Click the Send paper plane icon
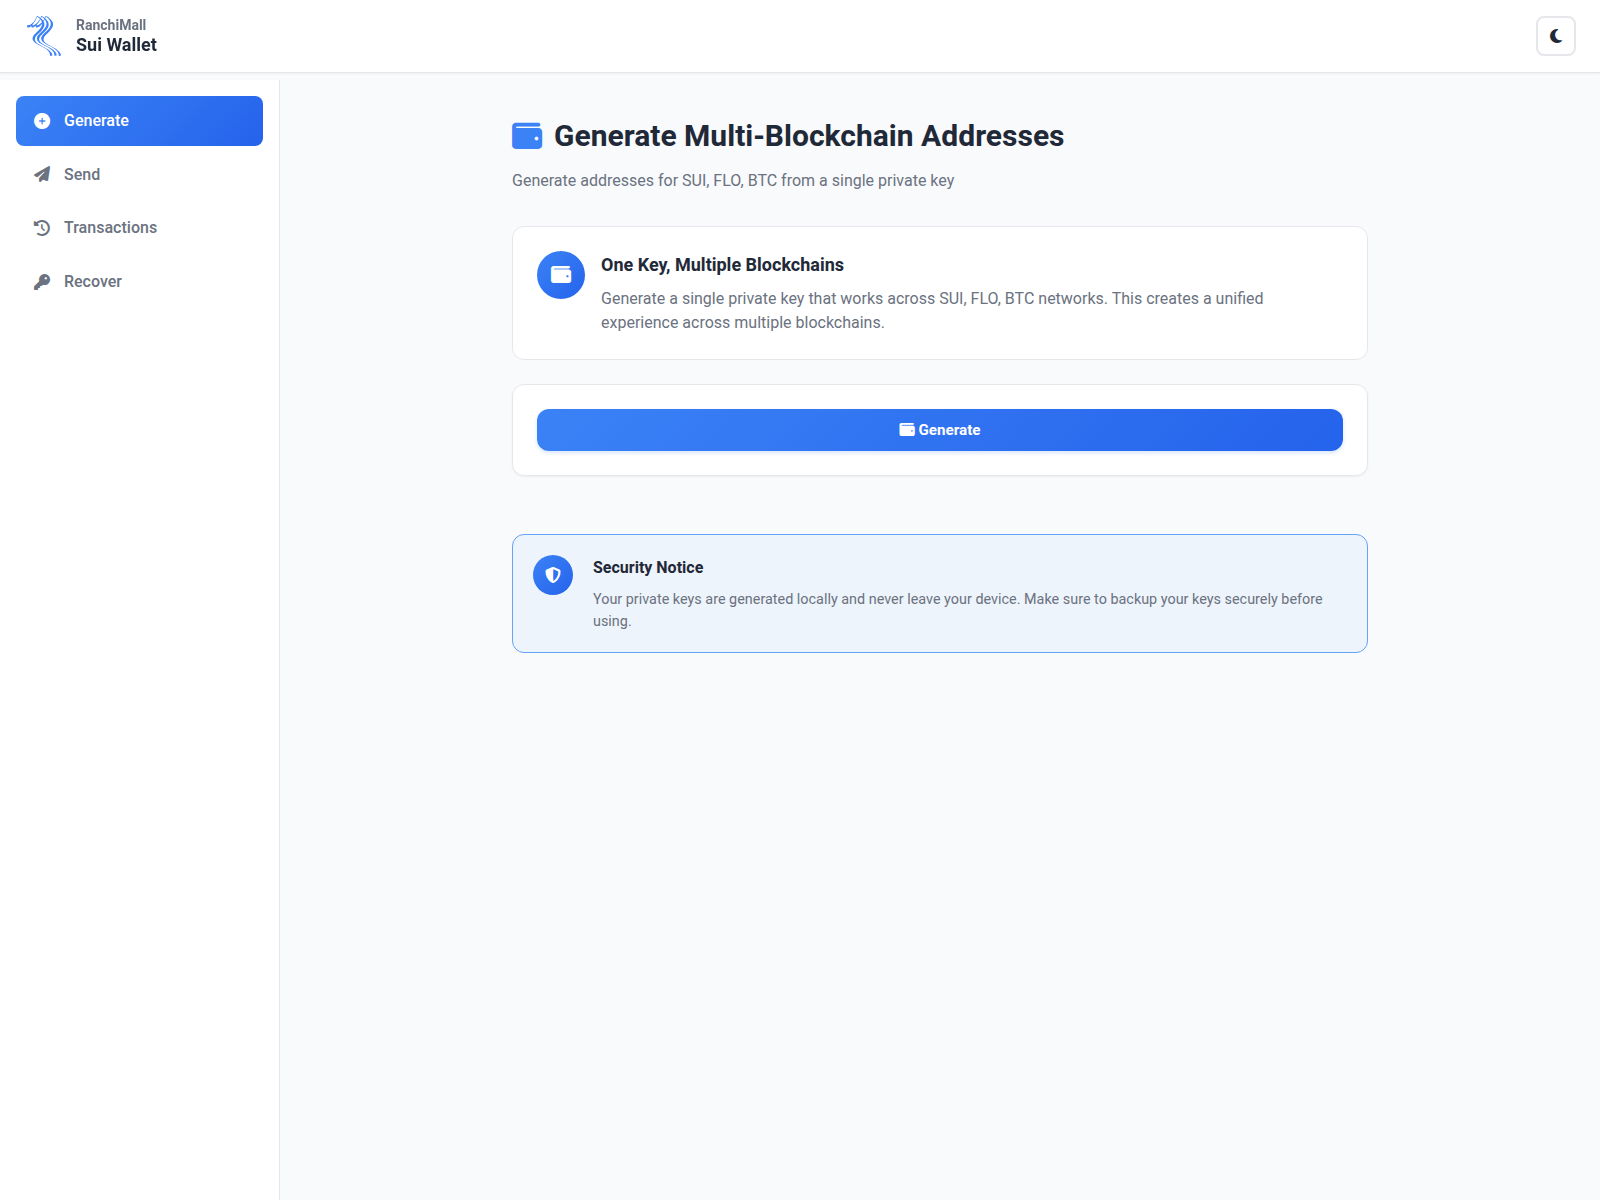The image size is (1600, 1200). click(x=42, y=174)
